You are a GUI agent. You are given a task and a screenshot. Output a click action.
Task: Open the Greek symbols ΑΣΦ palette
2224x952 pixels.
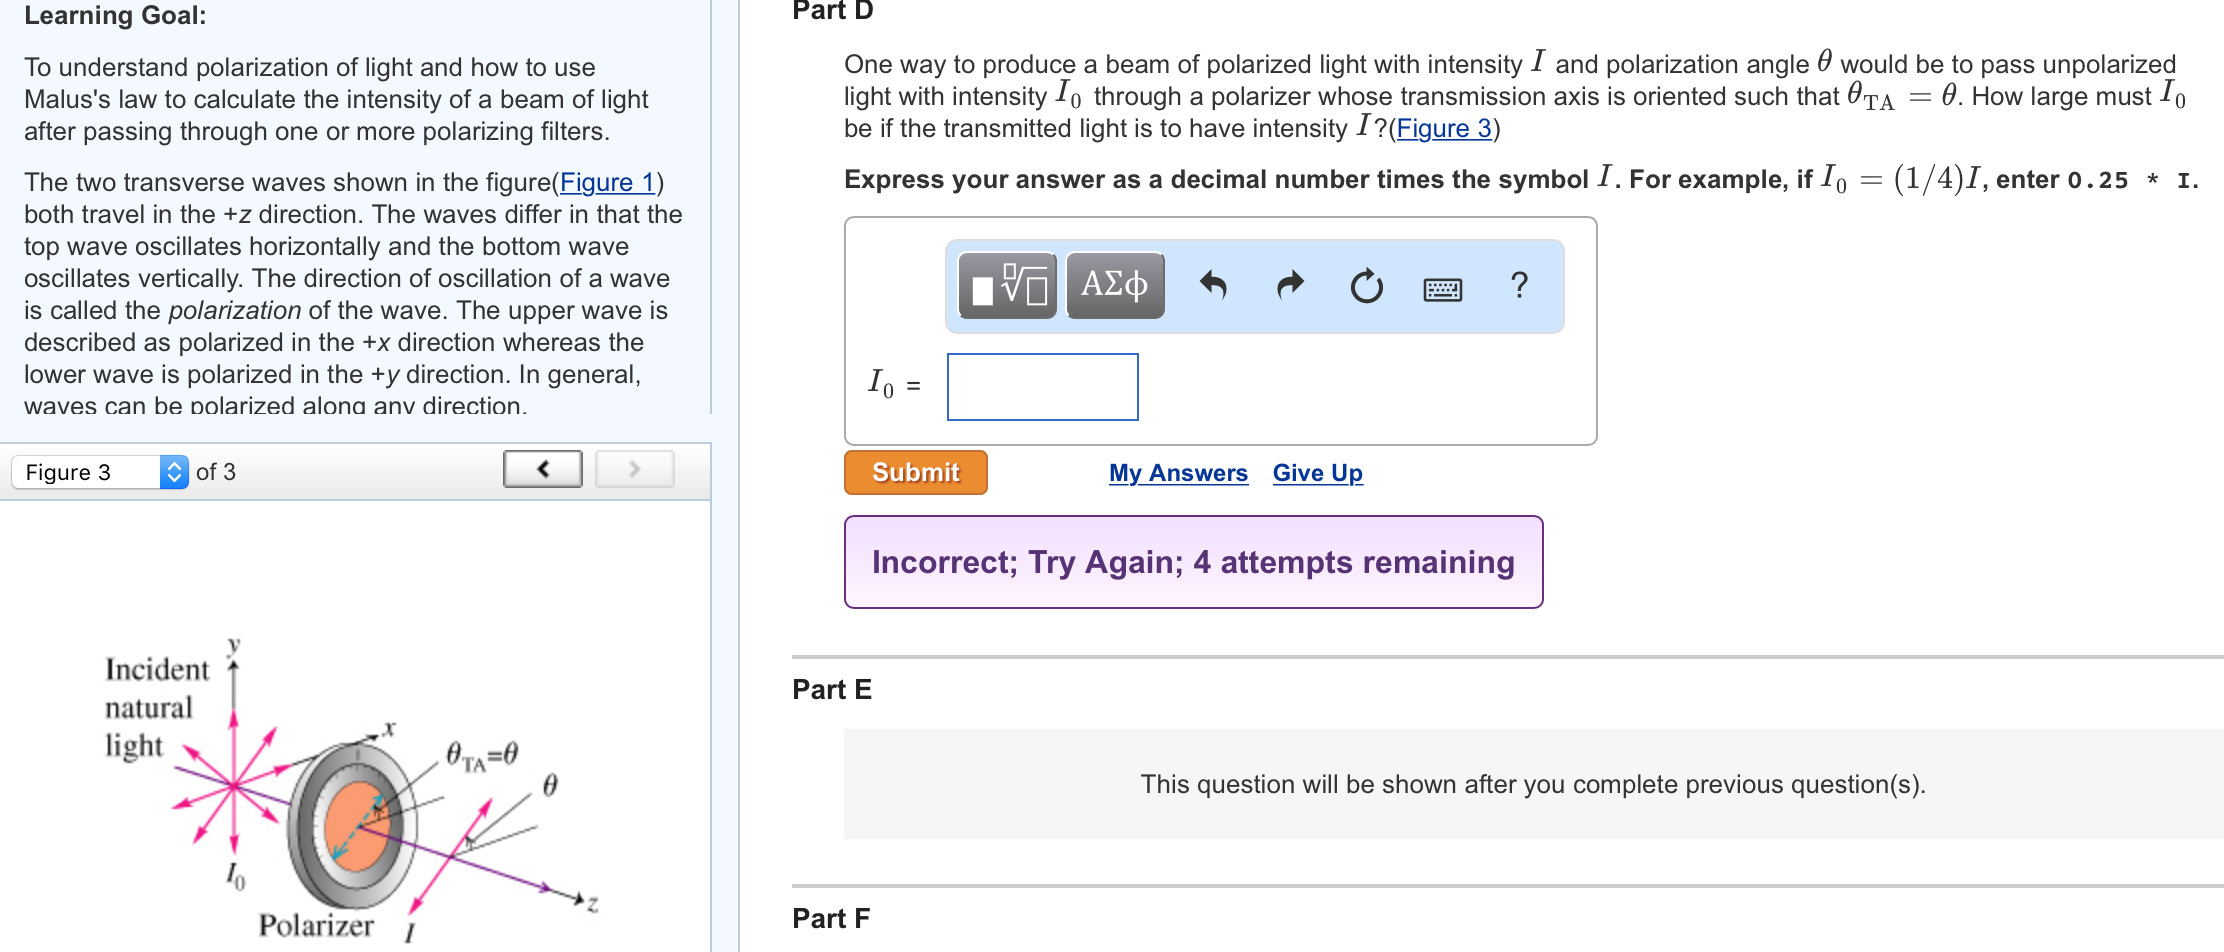click(x=1114, y=286)
